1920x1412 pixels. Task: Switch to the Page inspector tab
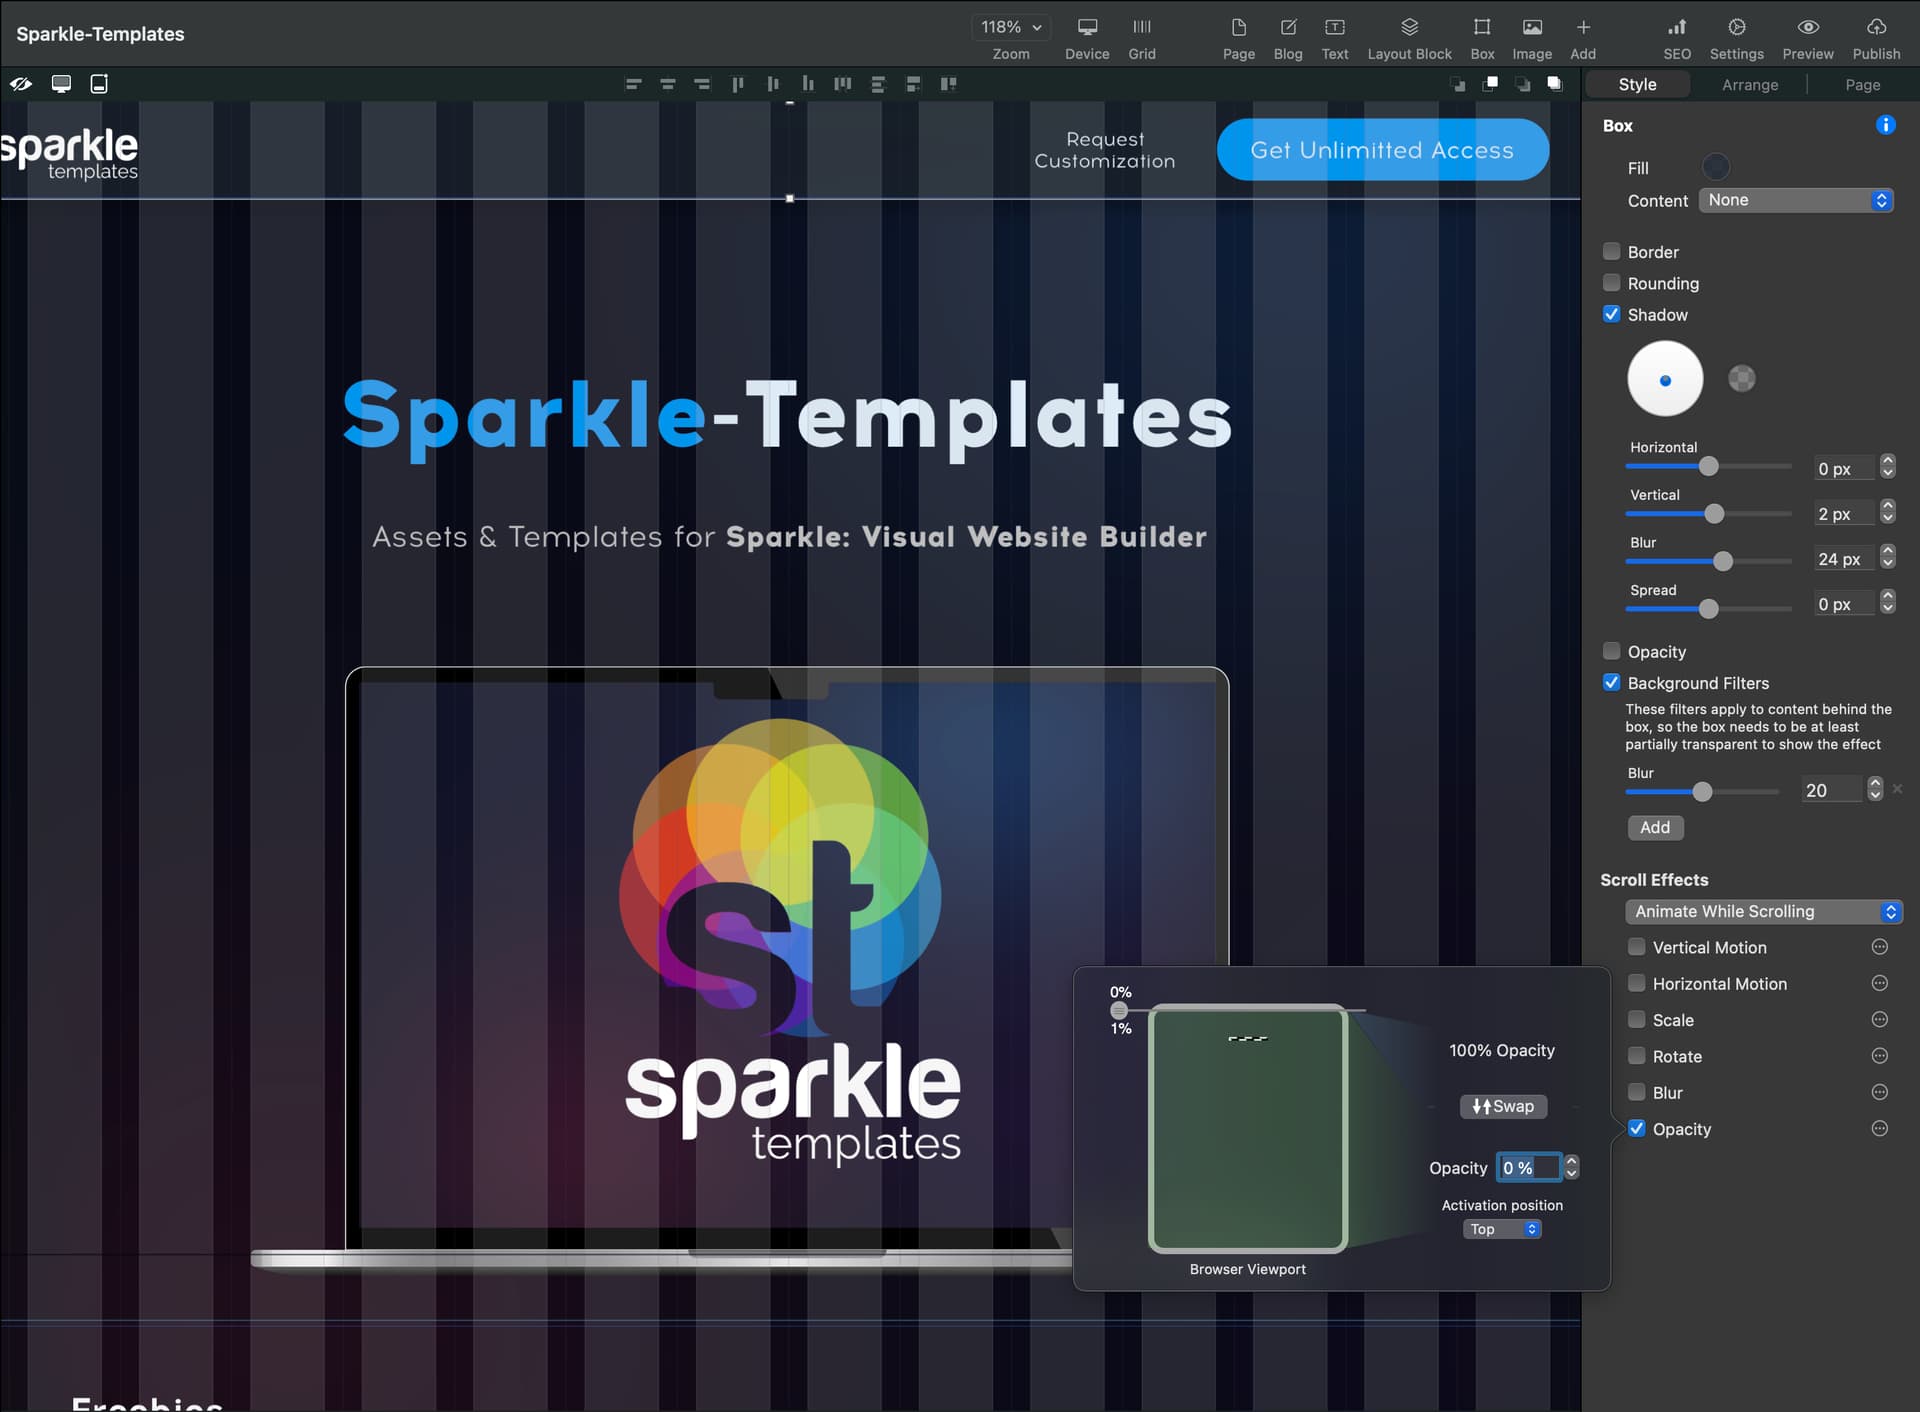1862,85
